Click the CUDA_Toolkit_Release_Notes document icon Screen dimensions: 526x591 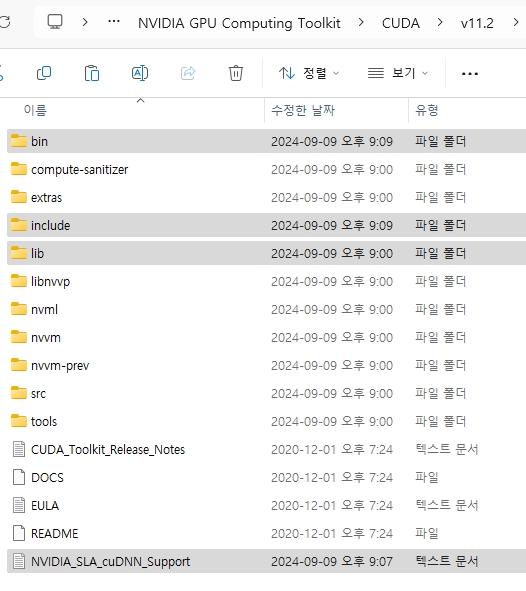(x=19, y=449)
